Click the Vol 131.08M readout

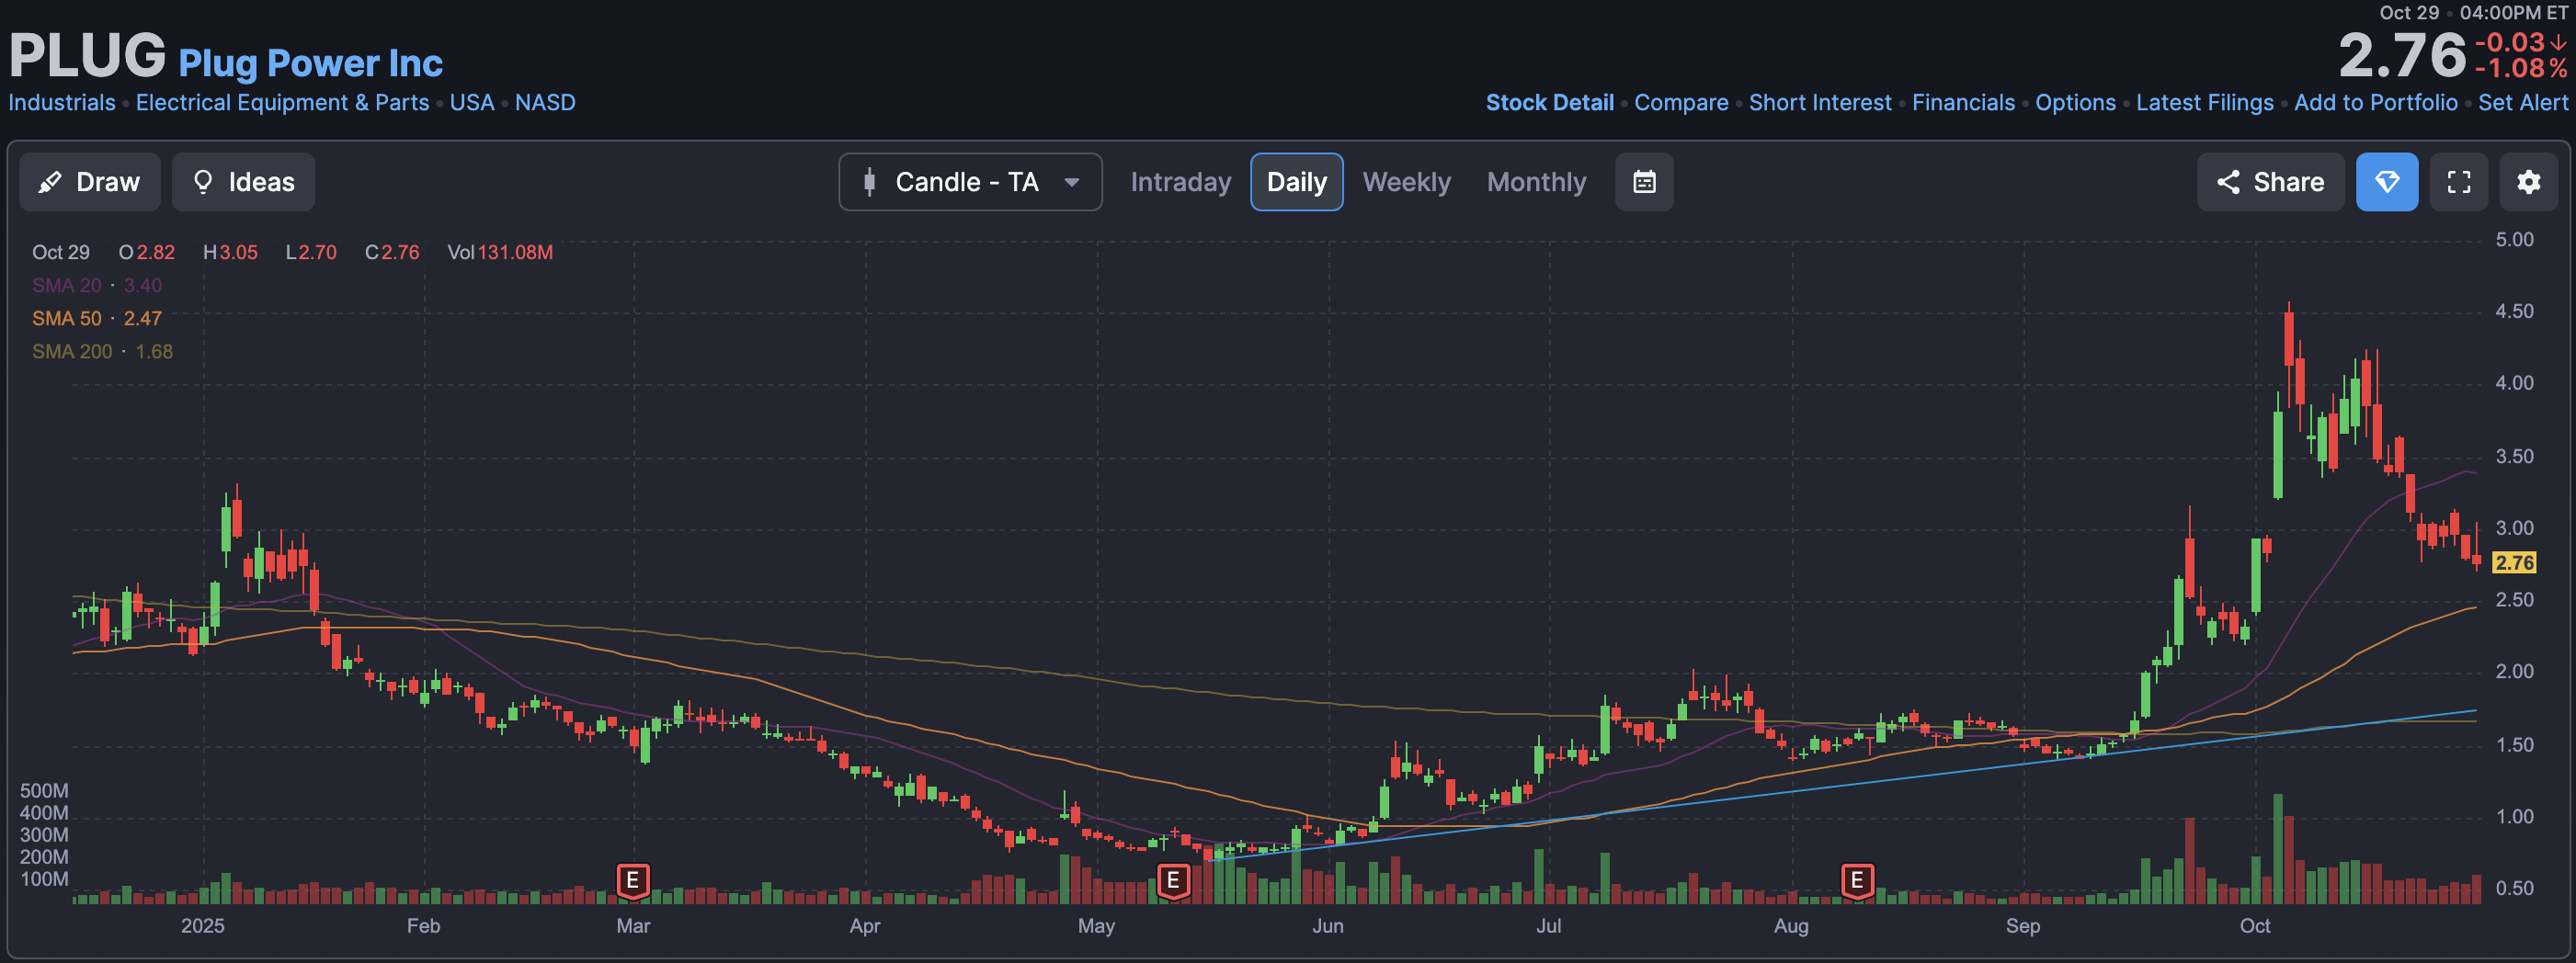pyautogui.click(x=500, y=252)
